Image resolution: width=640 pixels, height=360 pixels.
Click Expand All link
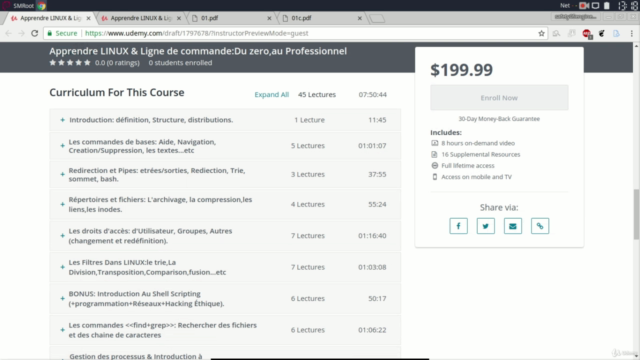(271, 95)
